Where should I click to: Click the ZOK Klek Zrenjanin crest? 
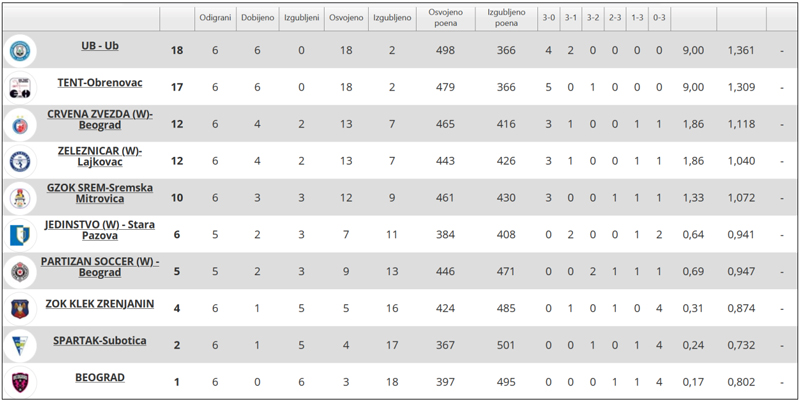tap(20, 309)
